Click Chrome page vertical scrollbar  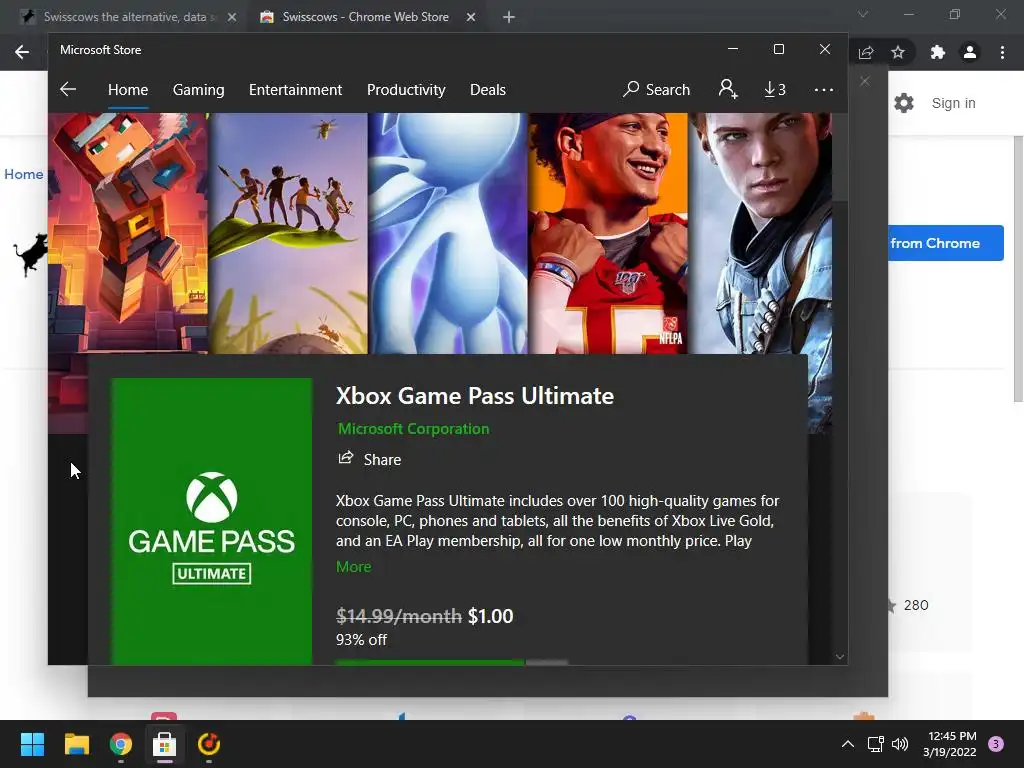(1018, 269)
